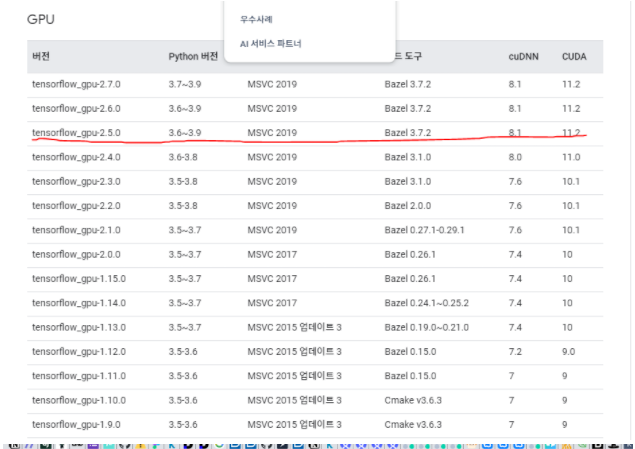
Task: Click cuDNN 7.6 in the tensorflow_gpu-2.3.0 row
Action: pos(515,182)
